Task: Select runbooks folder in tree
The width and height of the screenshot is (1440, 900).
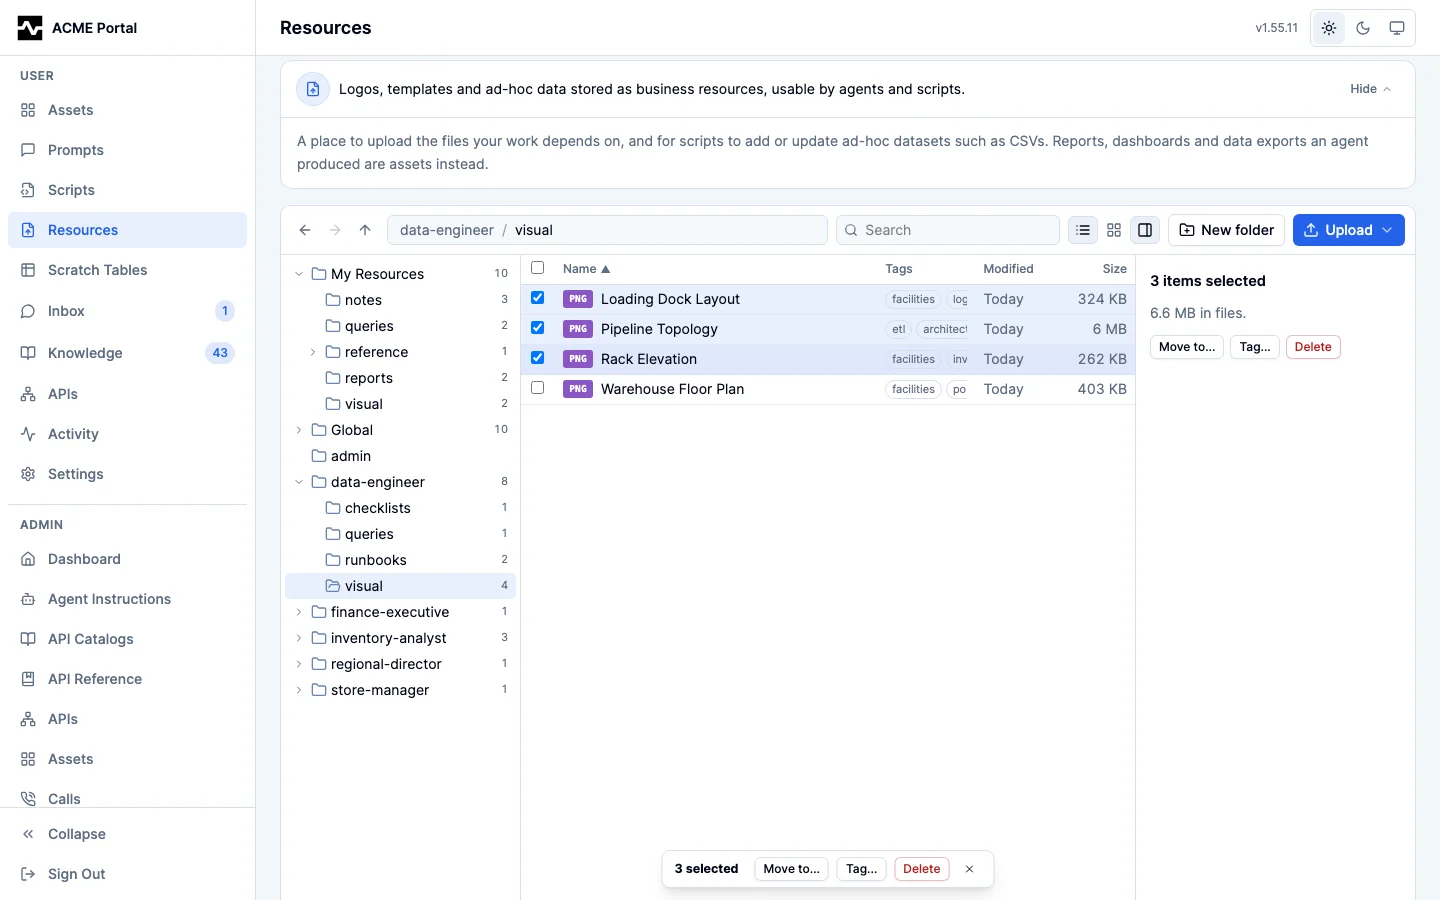Action: (x=400, y=560)
